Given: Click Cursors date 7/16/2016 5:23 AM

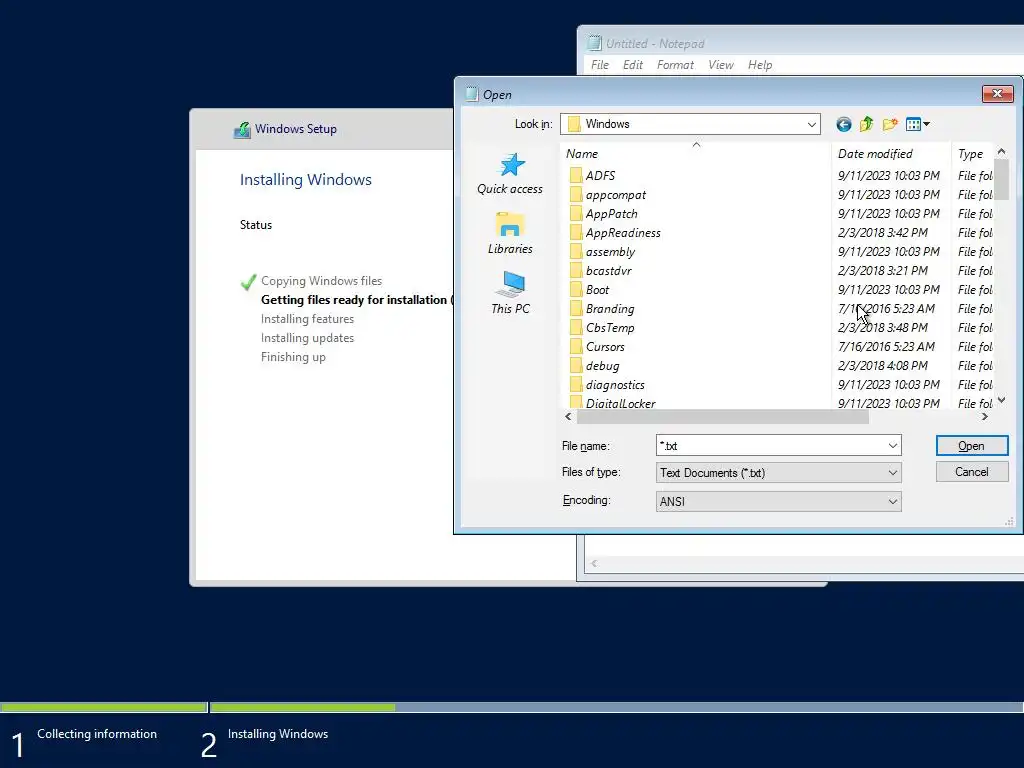Looking at the screenshot, I should pos(886,346).
